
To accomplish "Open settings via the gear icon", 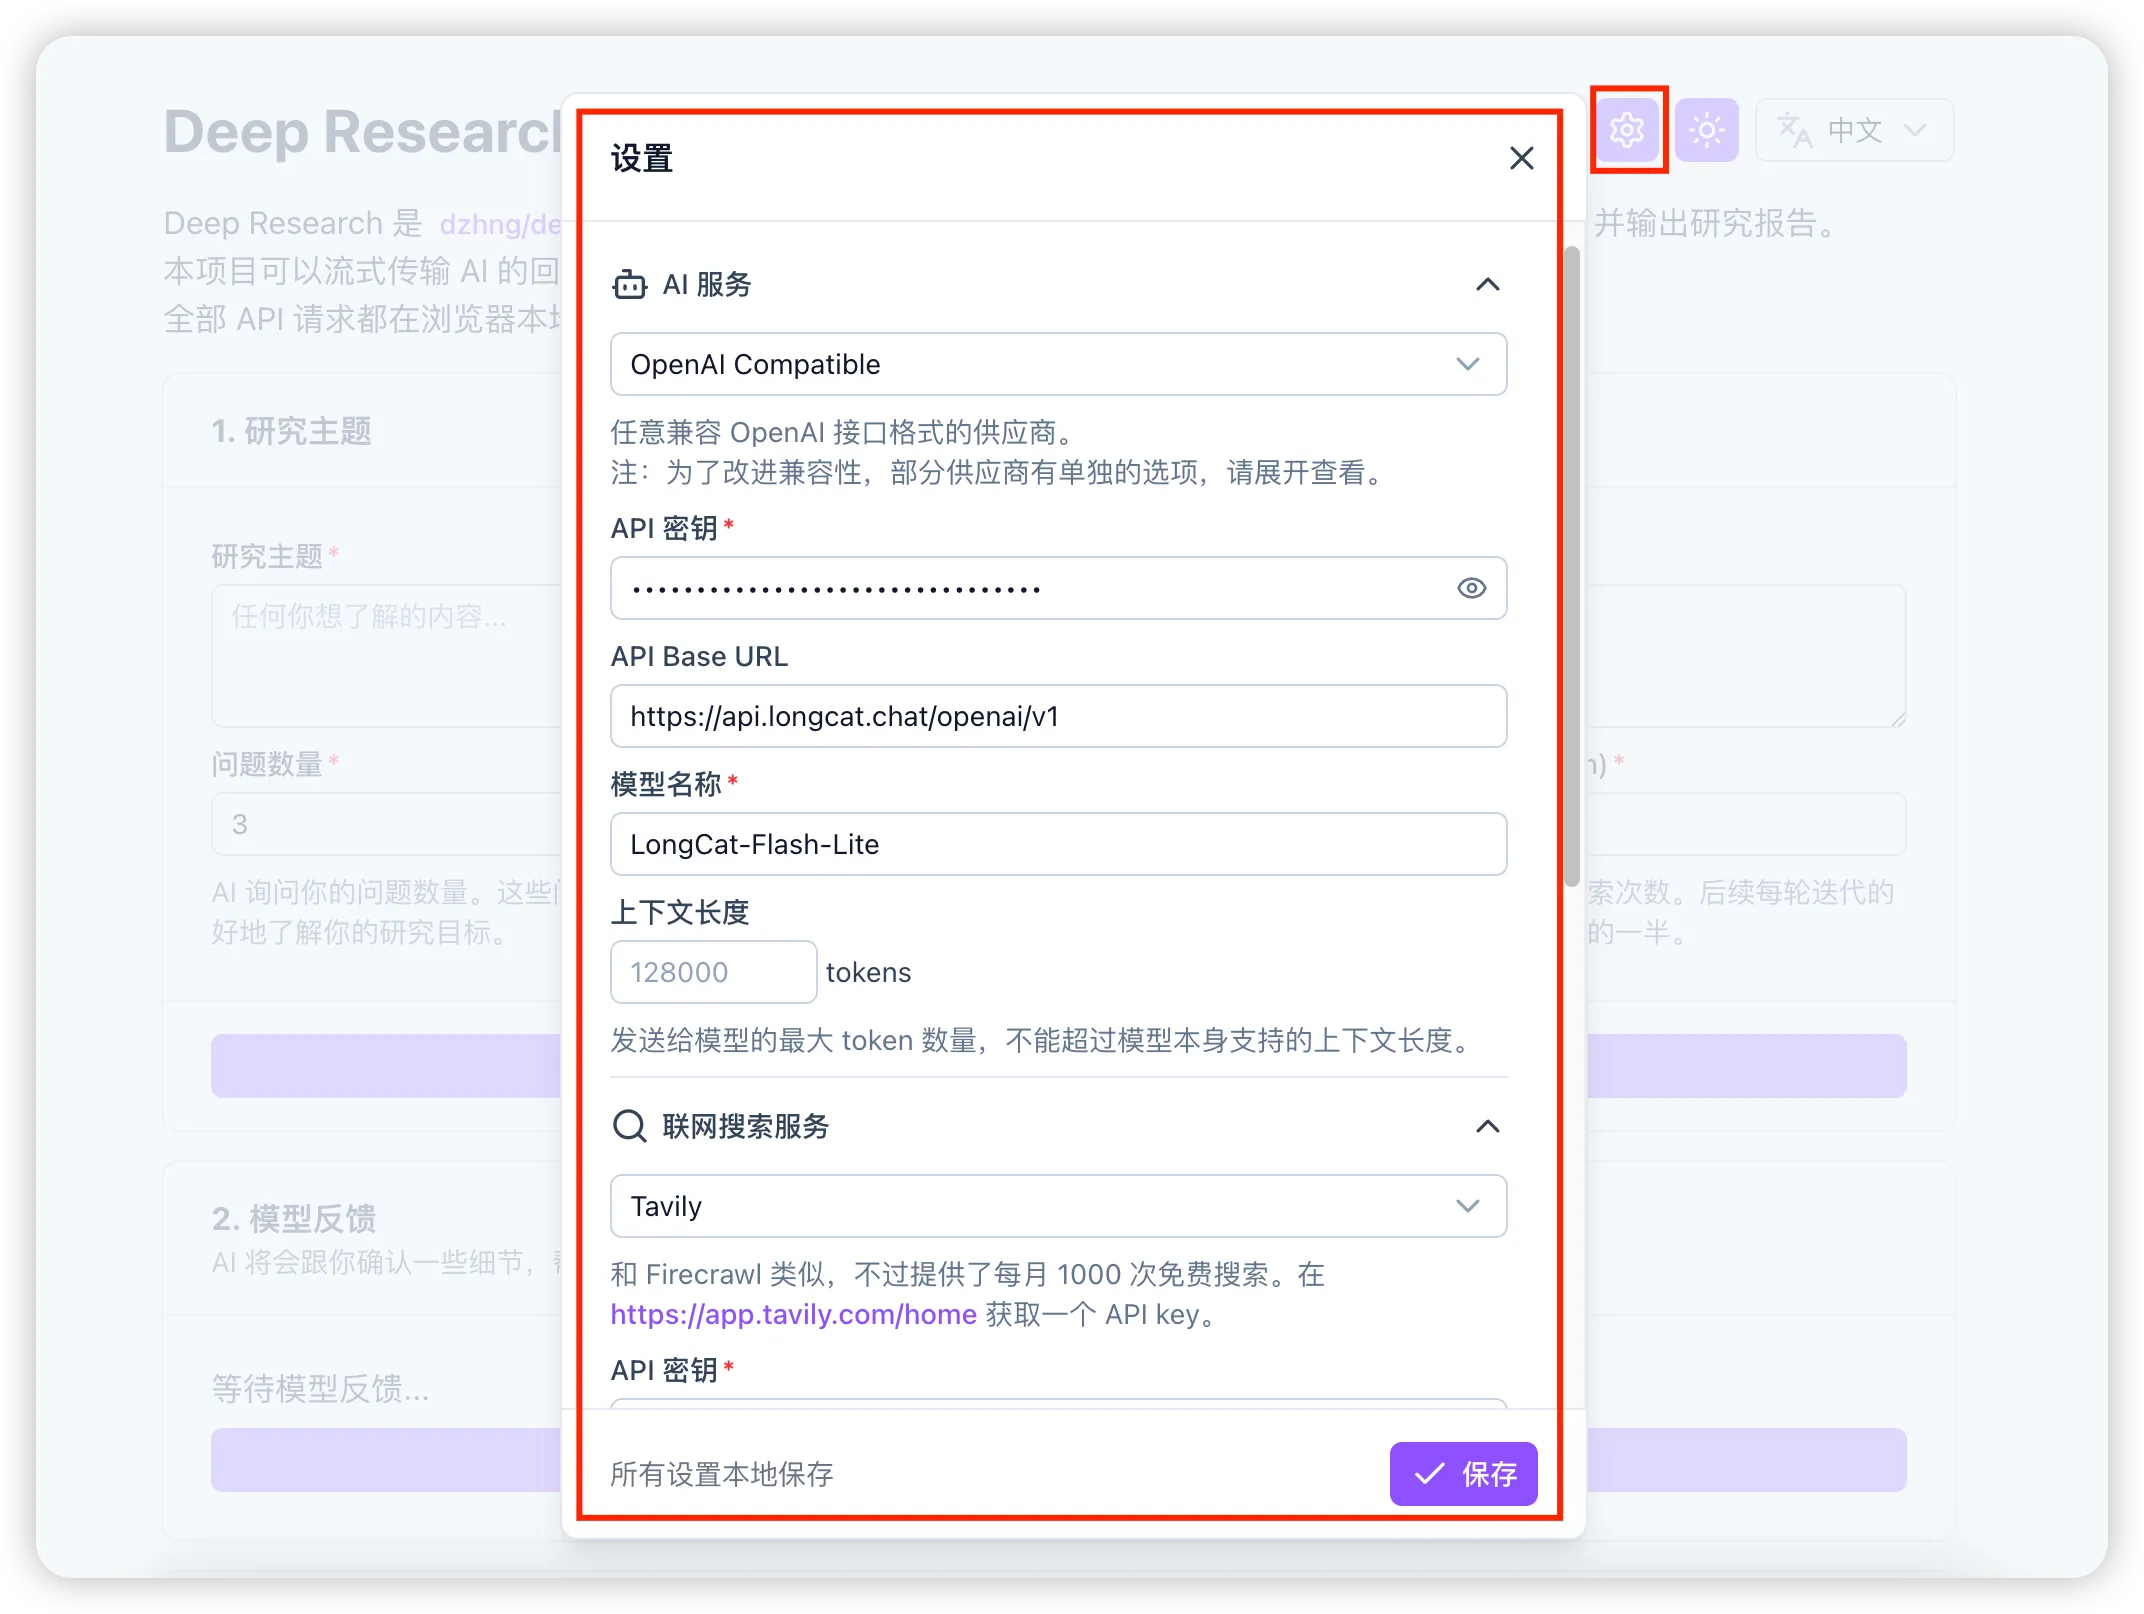I will click(x=1627, y=130).
